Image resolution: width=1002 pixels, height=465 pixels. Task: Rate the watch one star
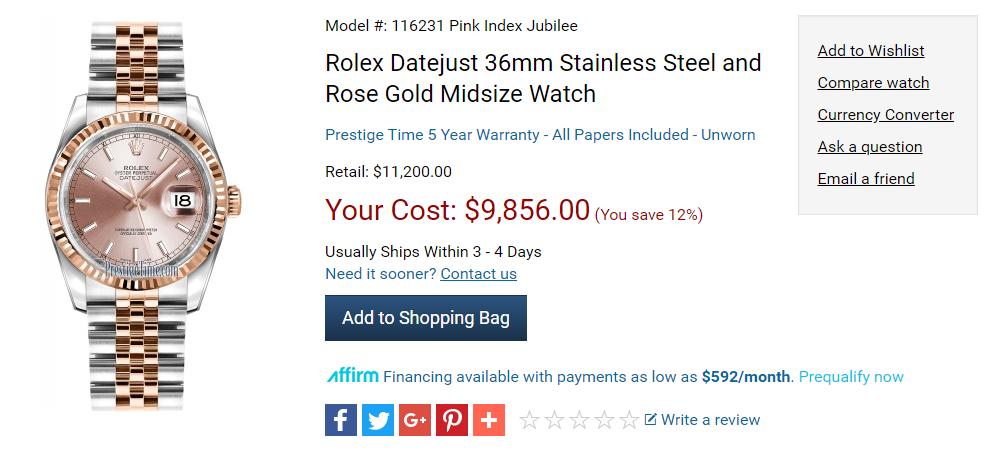tap(530, 420)
